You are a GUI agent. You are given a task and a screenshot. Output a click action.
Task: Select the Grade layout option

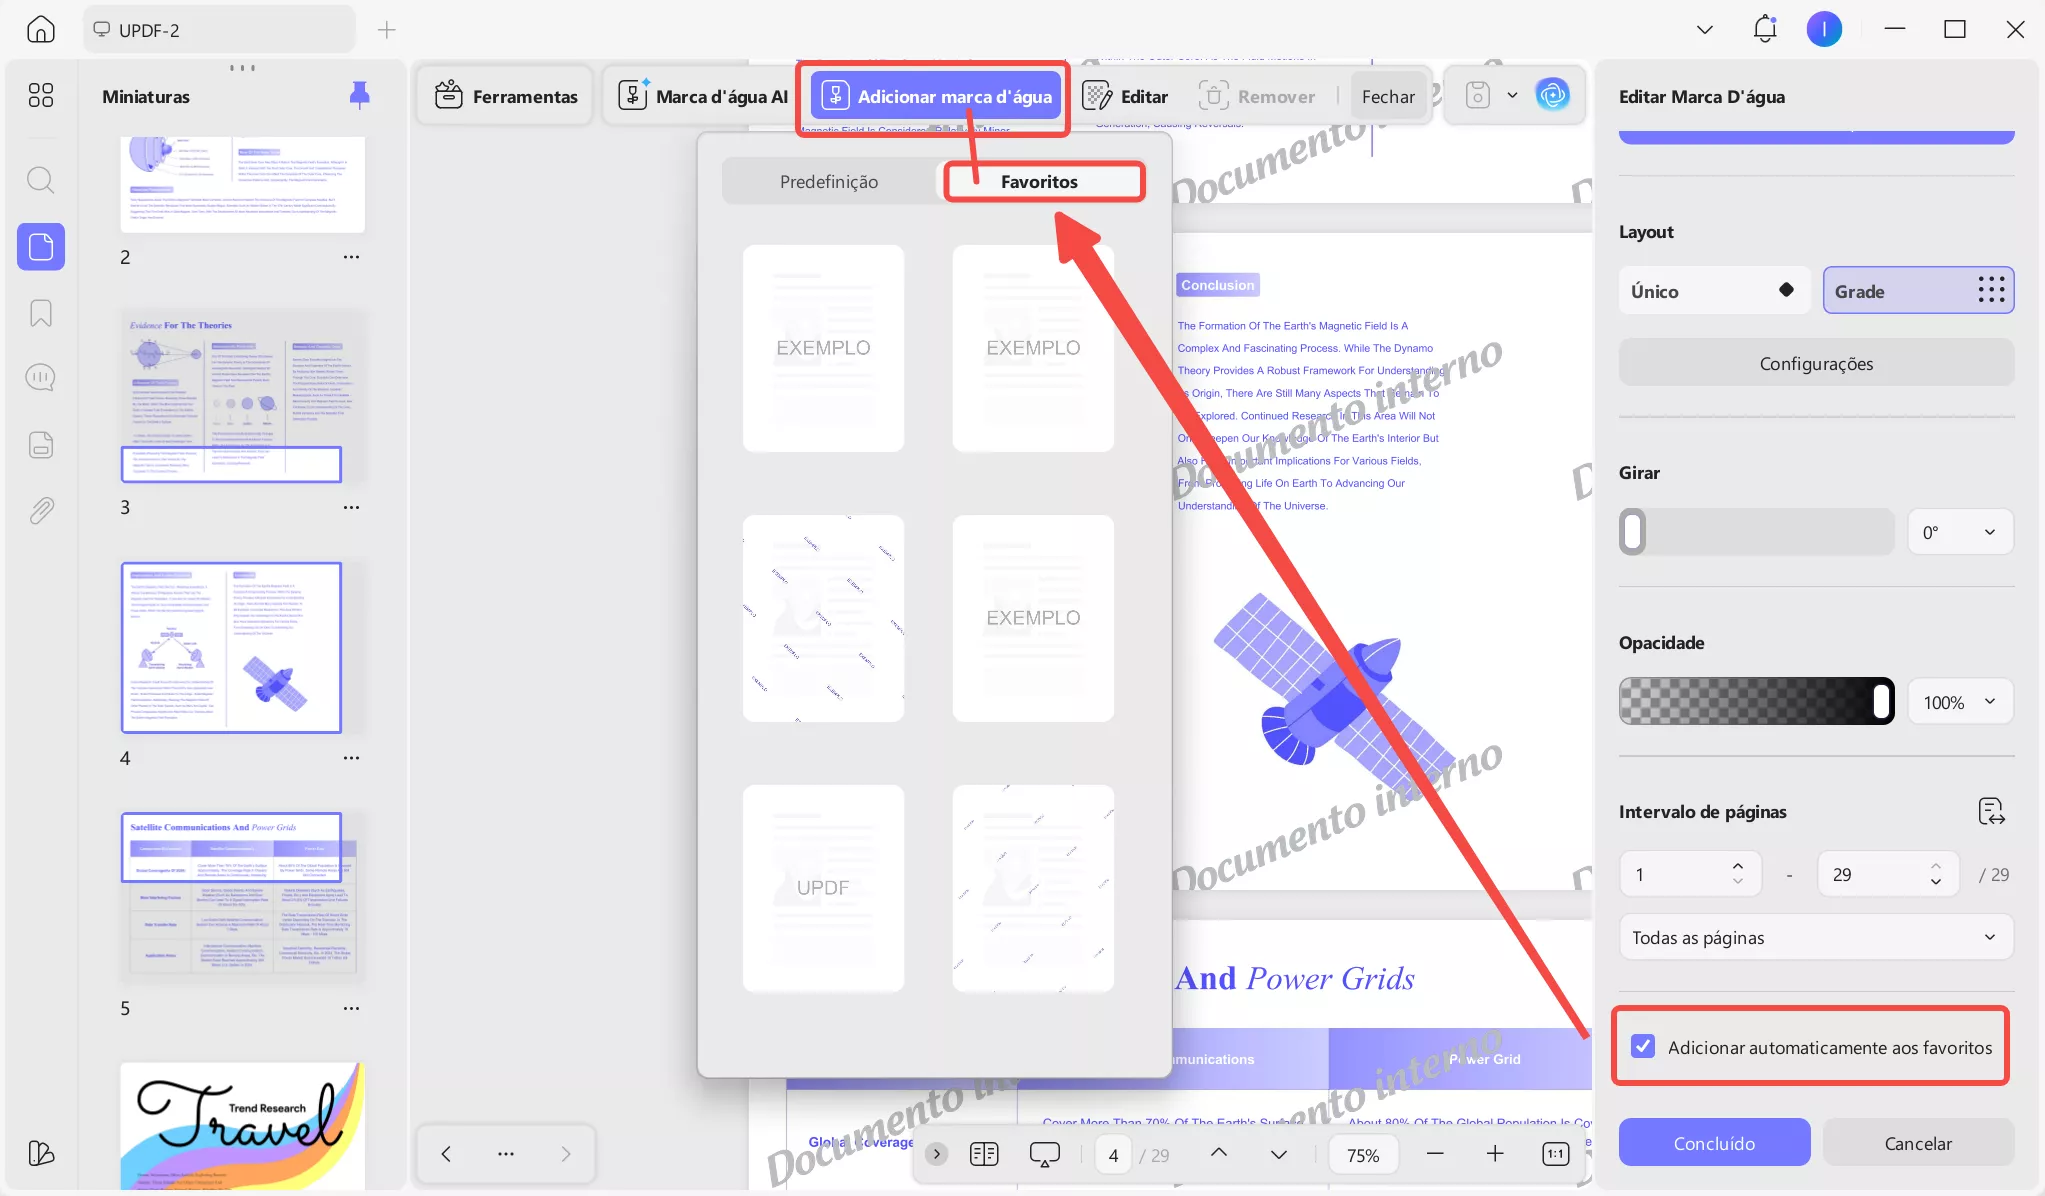1917,291
